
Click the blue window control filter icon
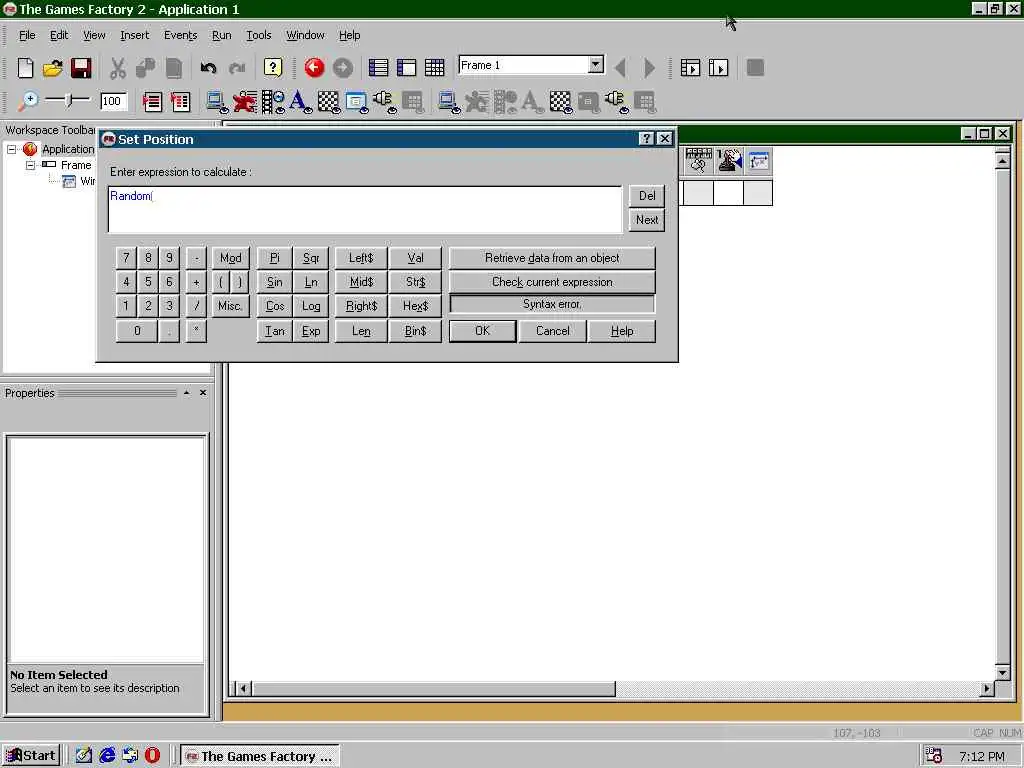[357, 102]
